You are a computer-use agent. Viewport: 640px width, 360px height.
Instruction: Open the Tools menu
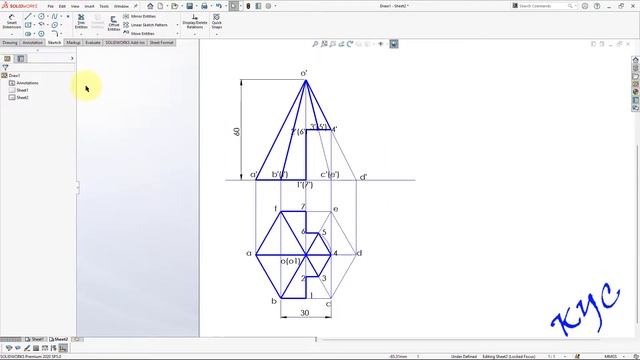[104, 6]
